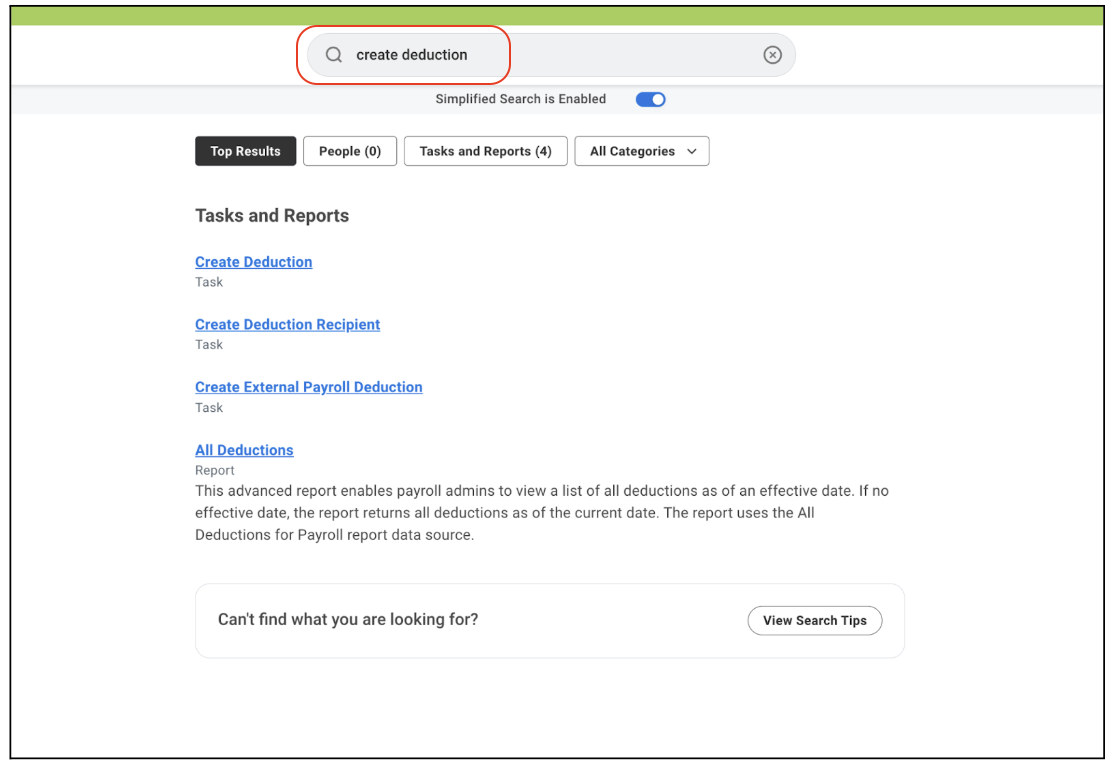The height and width of the screenshot is (767, 1112).
Task: Click the green header bar at the top
Action: coord(557,16)
